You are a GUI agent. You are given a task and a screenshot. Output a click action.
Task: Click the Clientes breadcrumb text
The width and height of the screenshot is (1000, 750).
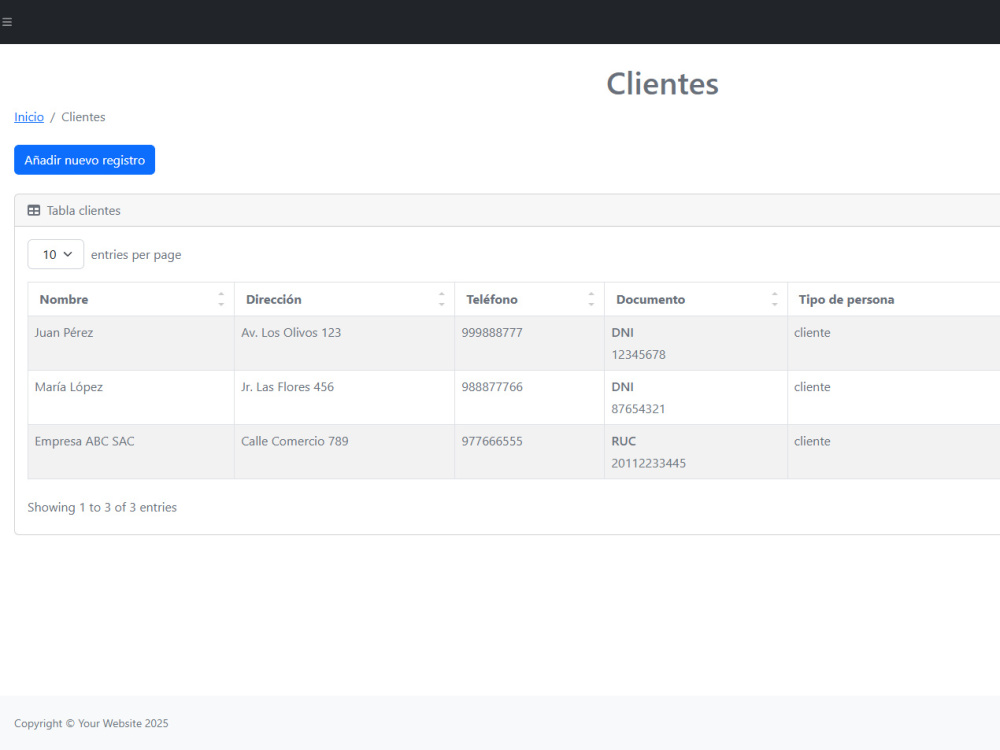pyautogui.click(x=83, y=117)
